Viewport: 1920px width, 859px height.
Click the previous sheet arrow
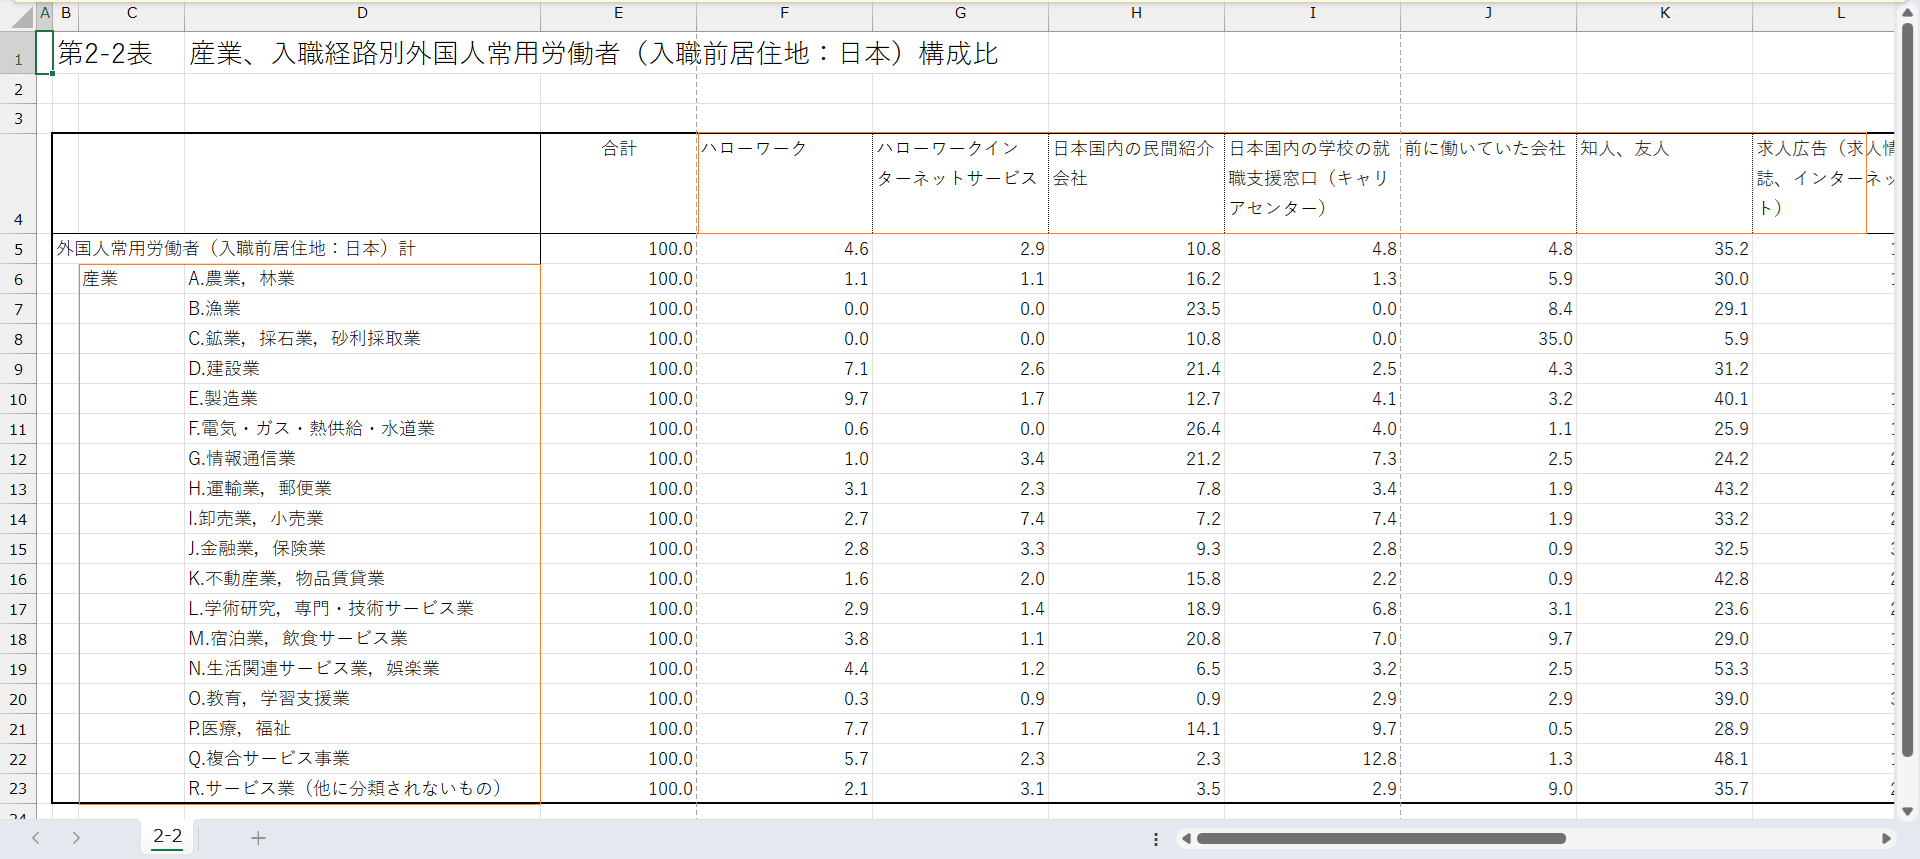pyautogui.click(x=36, y=838)
